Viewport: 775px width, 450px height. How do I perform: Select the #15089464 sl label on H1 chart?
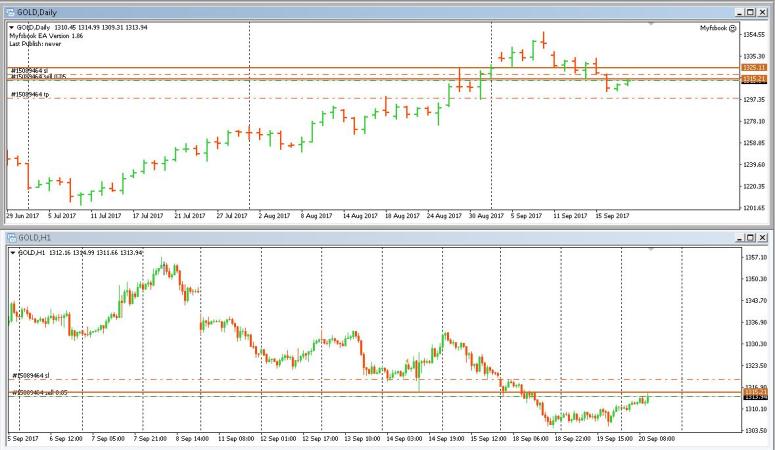pos(30,376)
